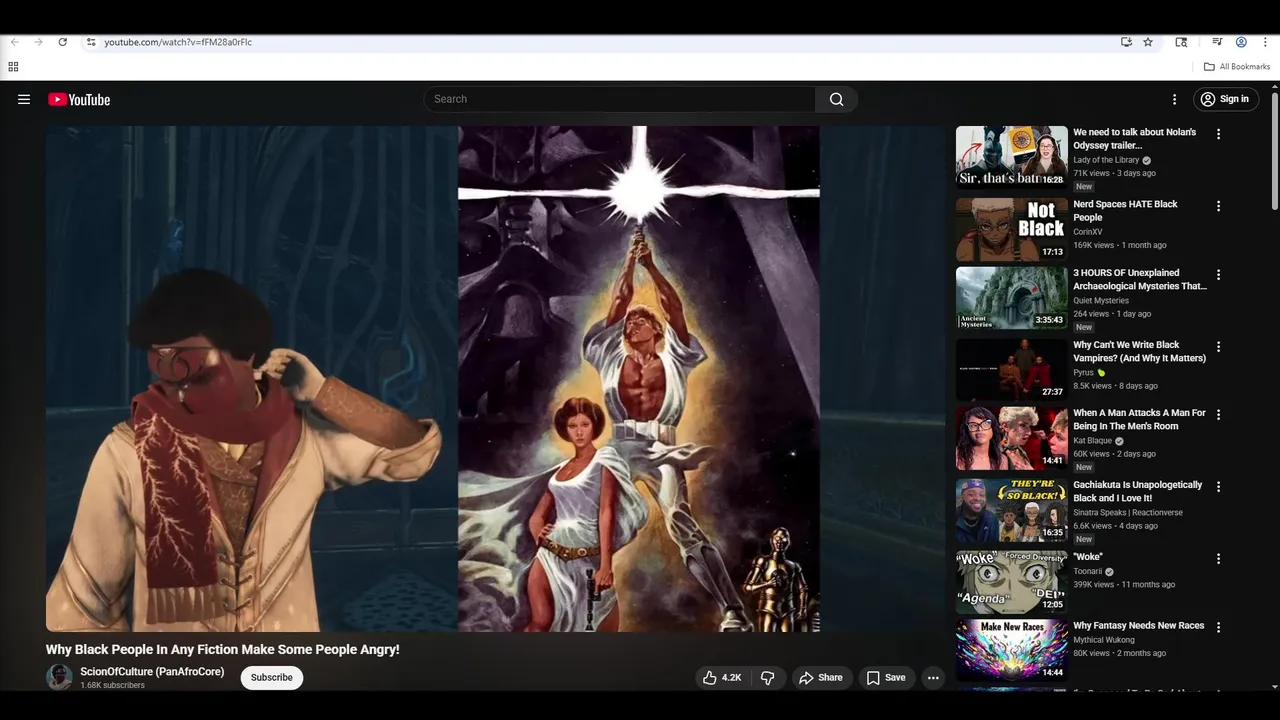
Task: Click channel name 'CorinXV'
Action: pos(1088,232)
